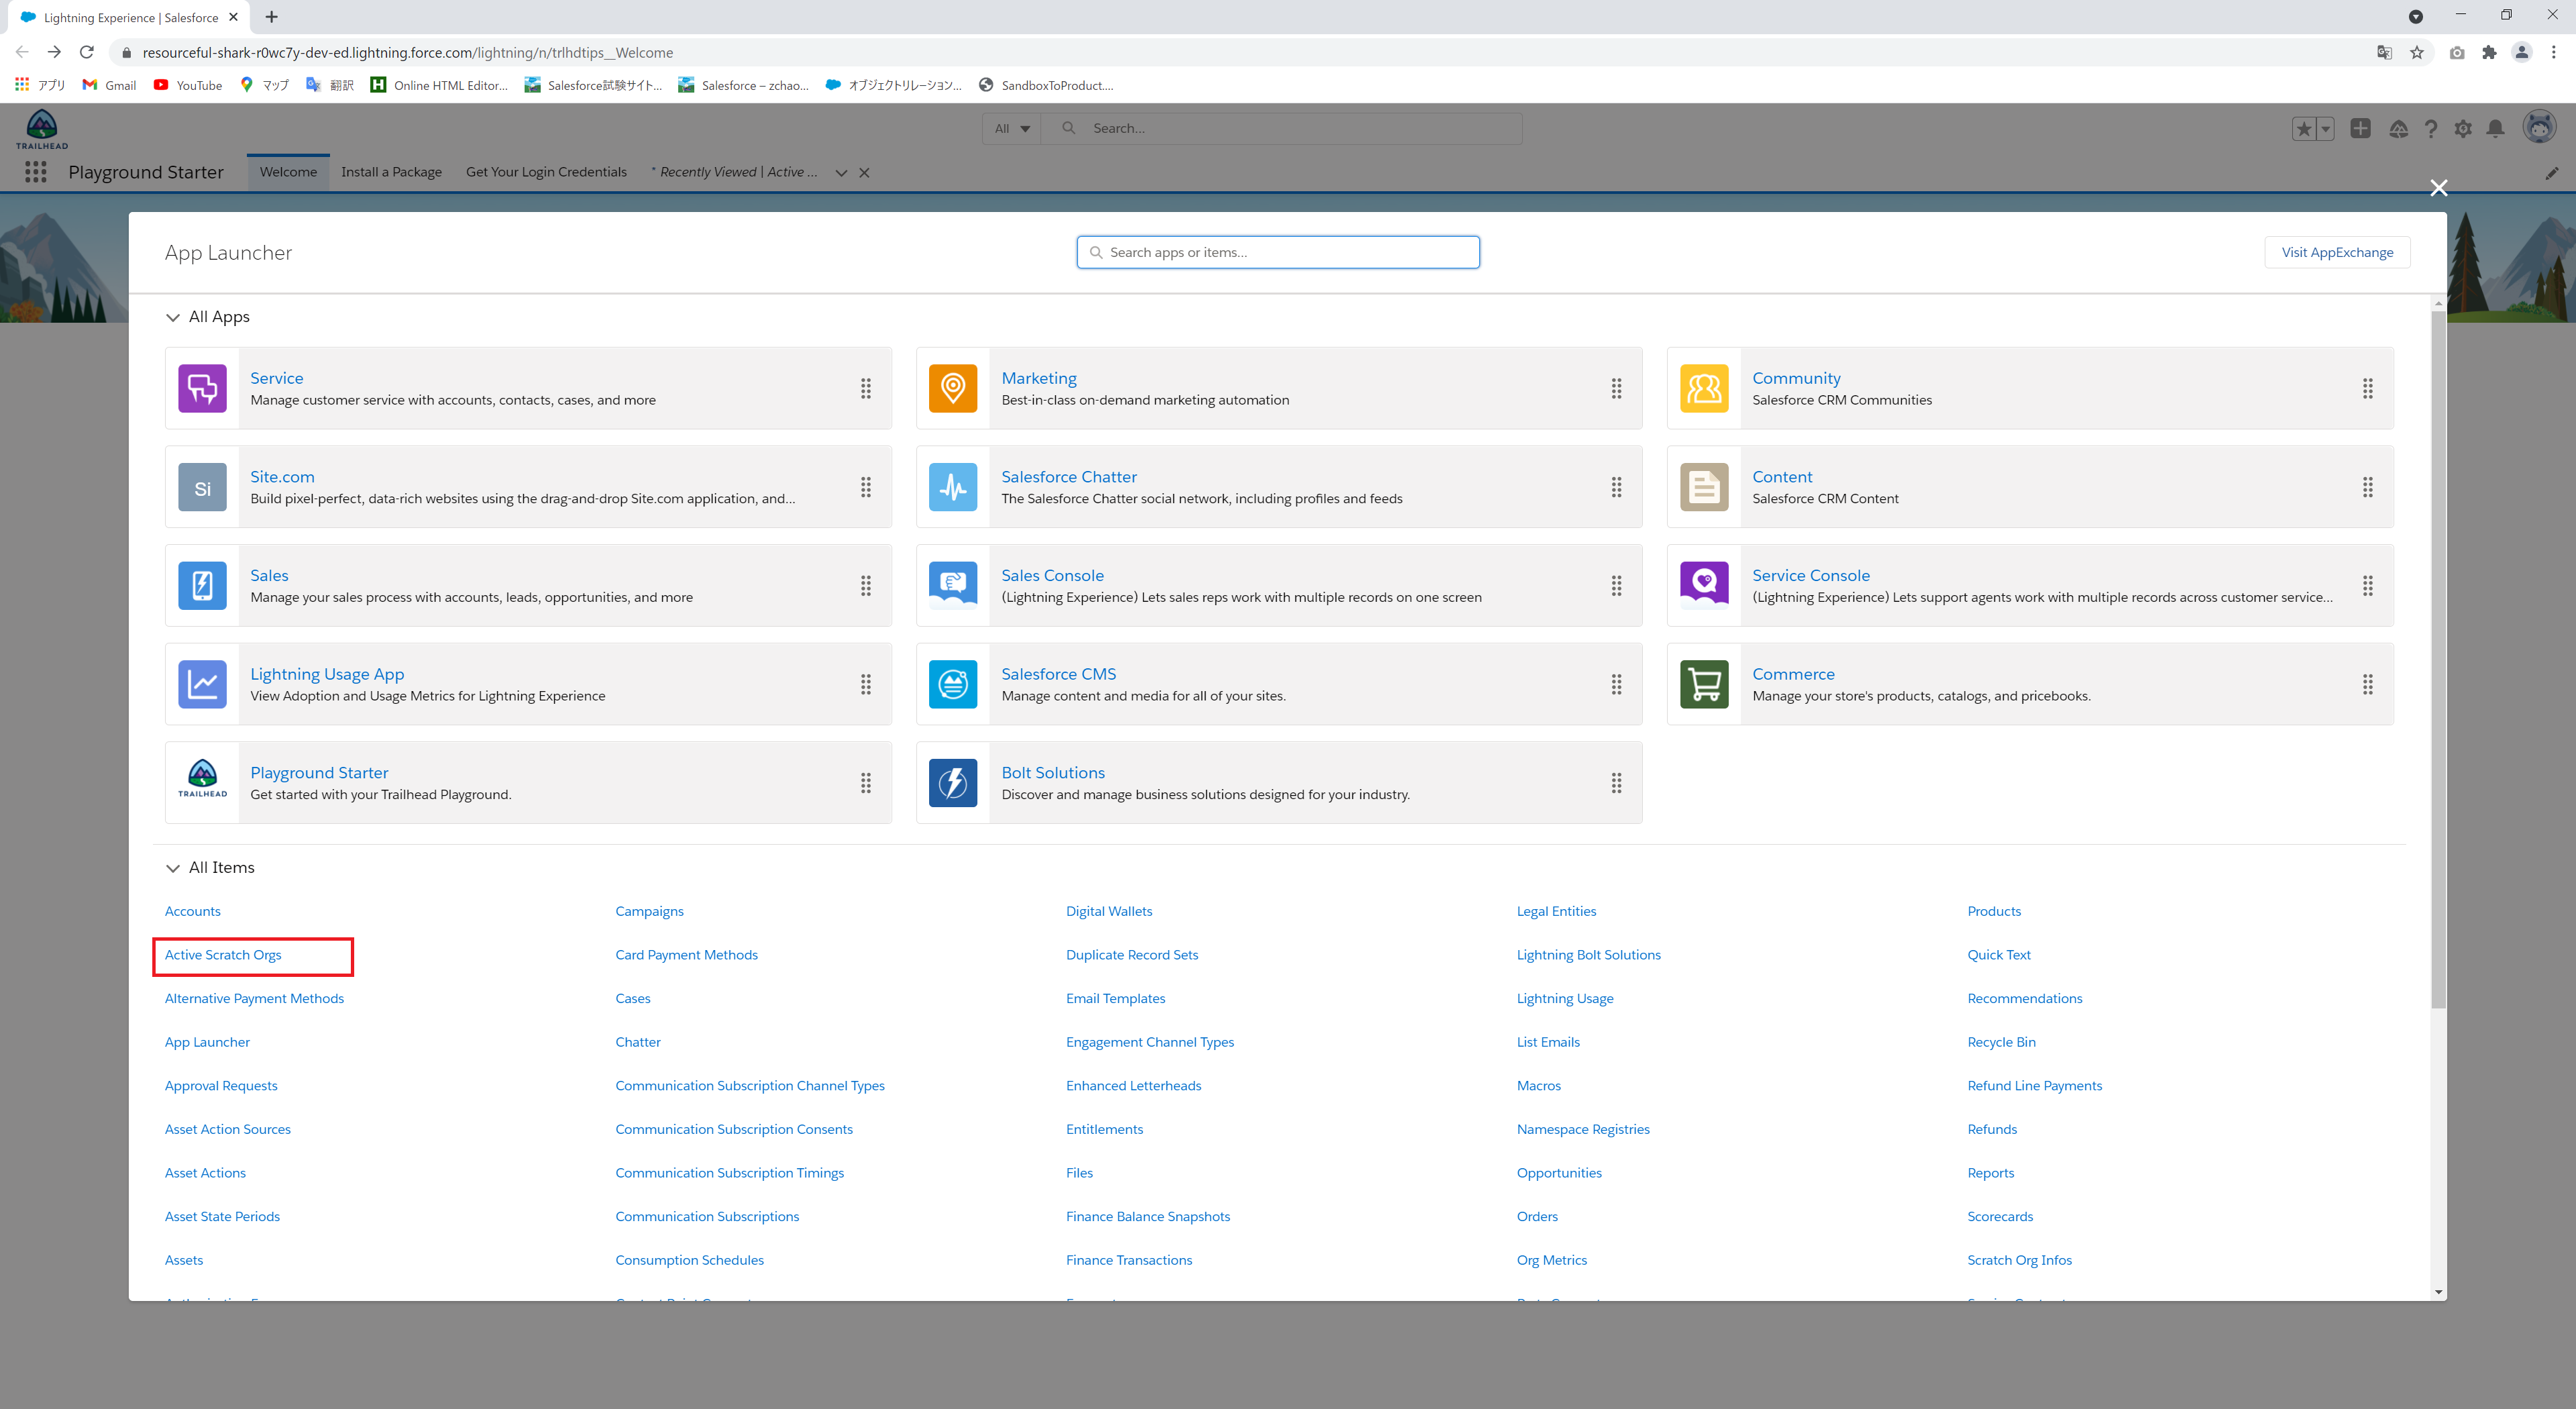Switch to the Install a Package tab

391,172
